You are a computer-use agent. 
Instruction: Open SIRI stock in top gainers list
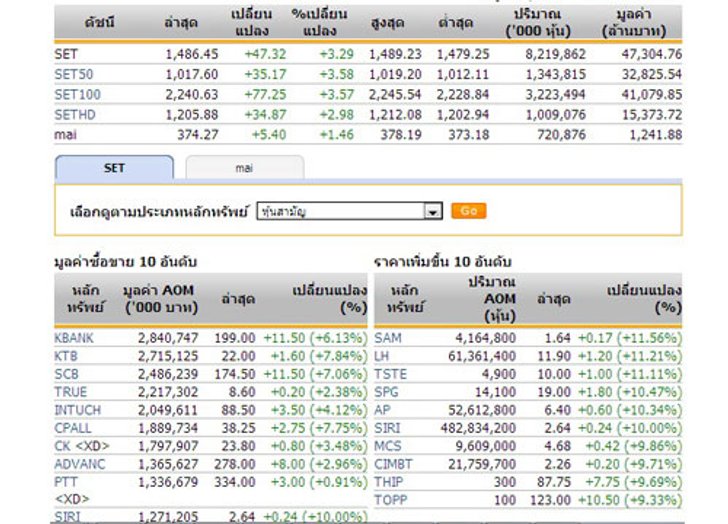coord(387,428)
